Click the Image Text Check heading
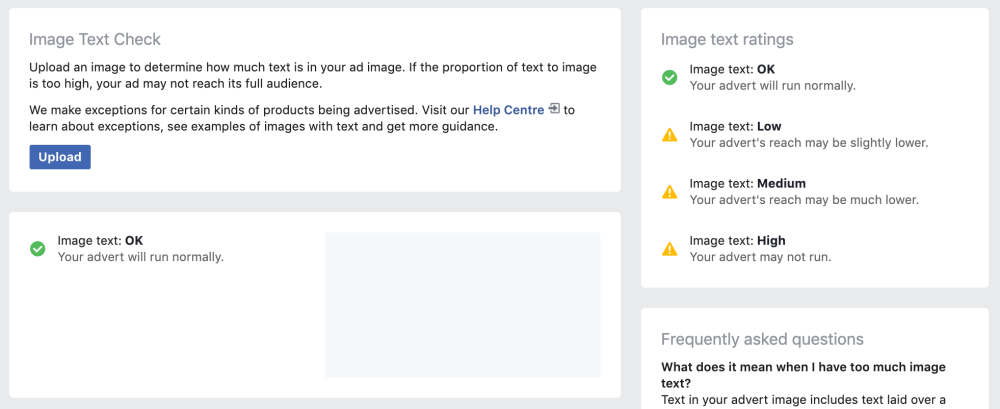The height and width of the screenshot is (409, 1000). (x=95, y=40)
